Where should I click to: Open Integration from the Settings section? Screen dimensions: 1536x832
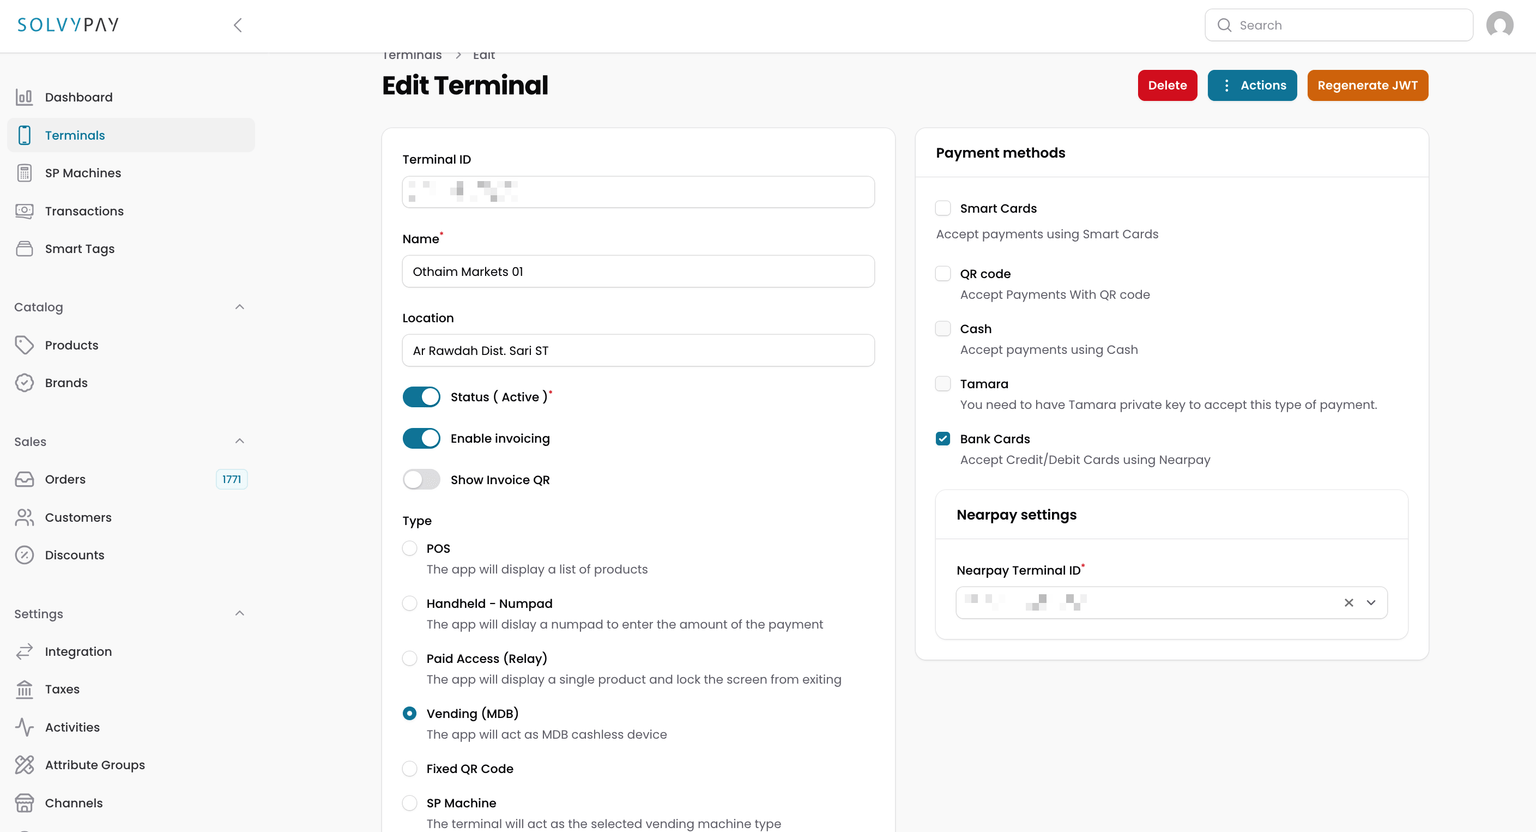[77, 651]
